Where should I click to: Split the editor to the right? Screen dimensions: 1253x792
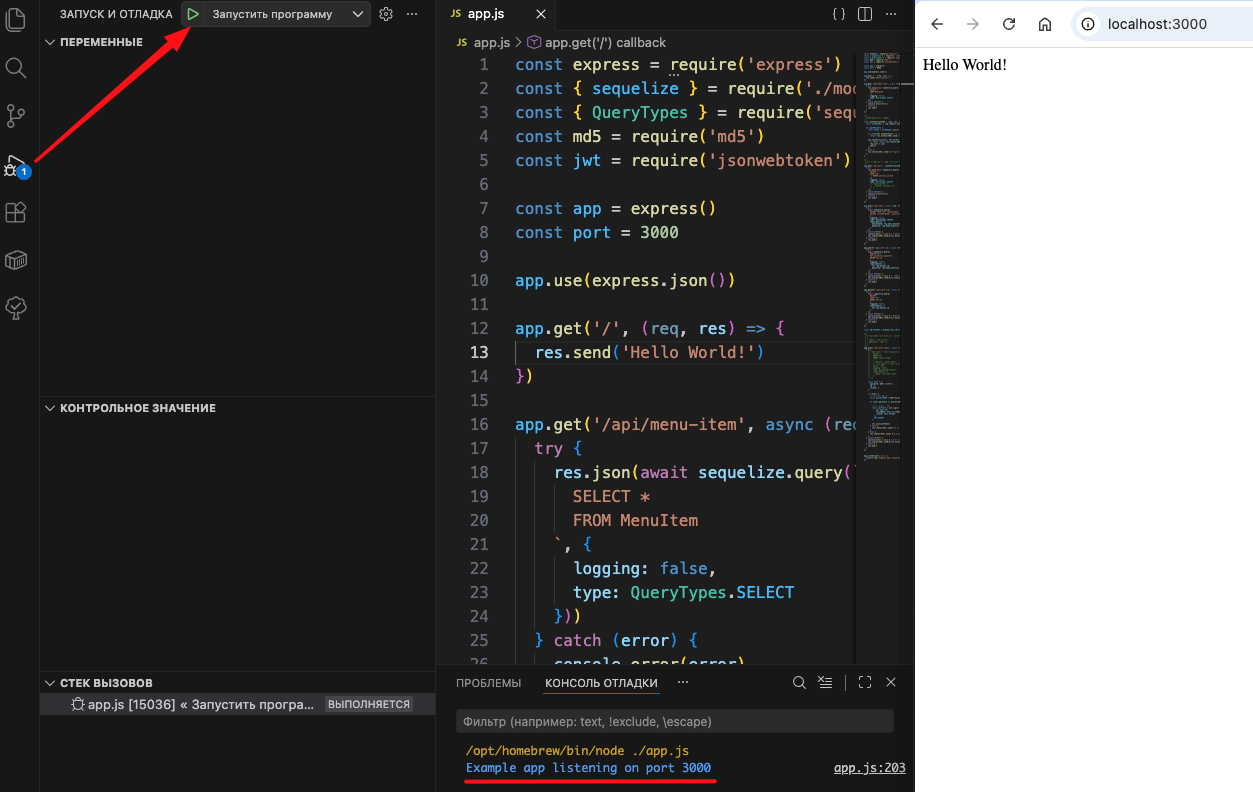865,14
